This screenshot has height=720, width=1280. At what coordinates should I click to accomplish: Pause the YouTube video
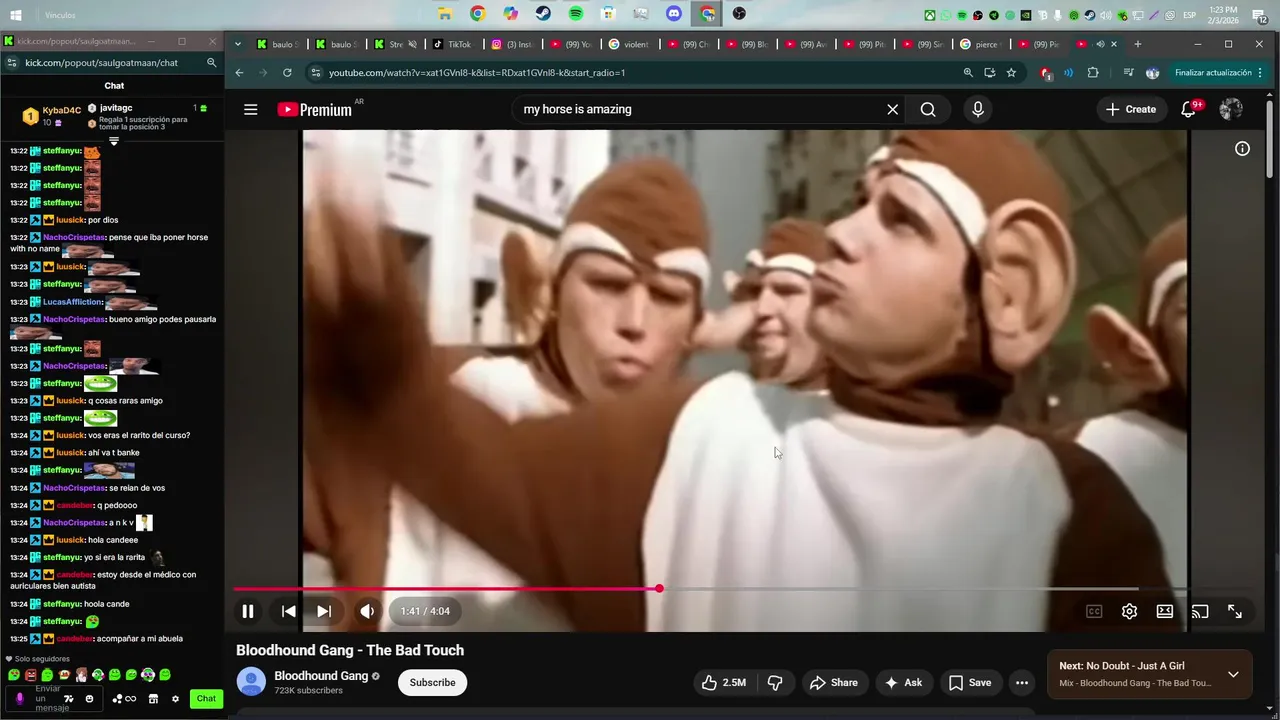click(x=248, y=611)
